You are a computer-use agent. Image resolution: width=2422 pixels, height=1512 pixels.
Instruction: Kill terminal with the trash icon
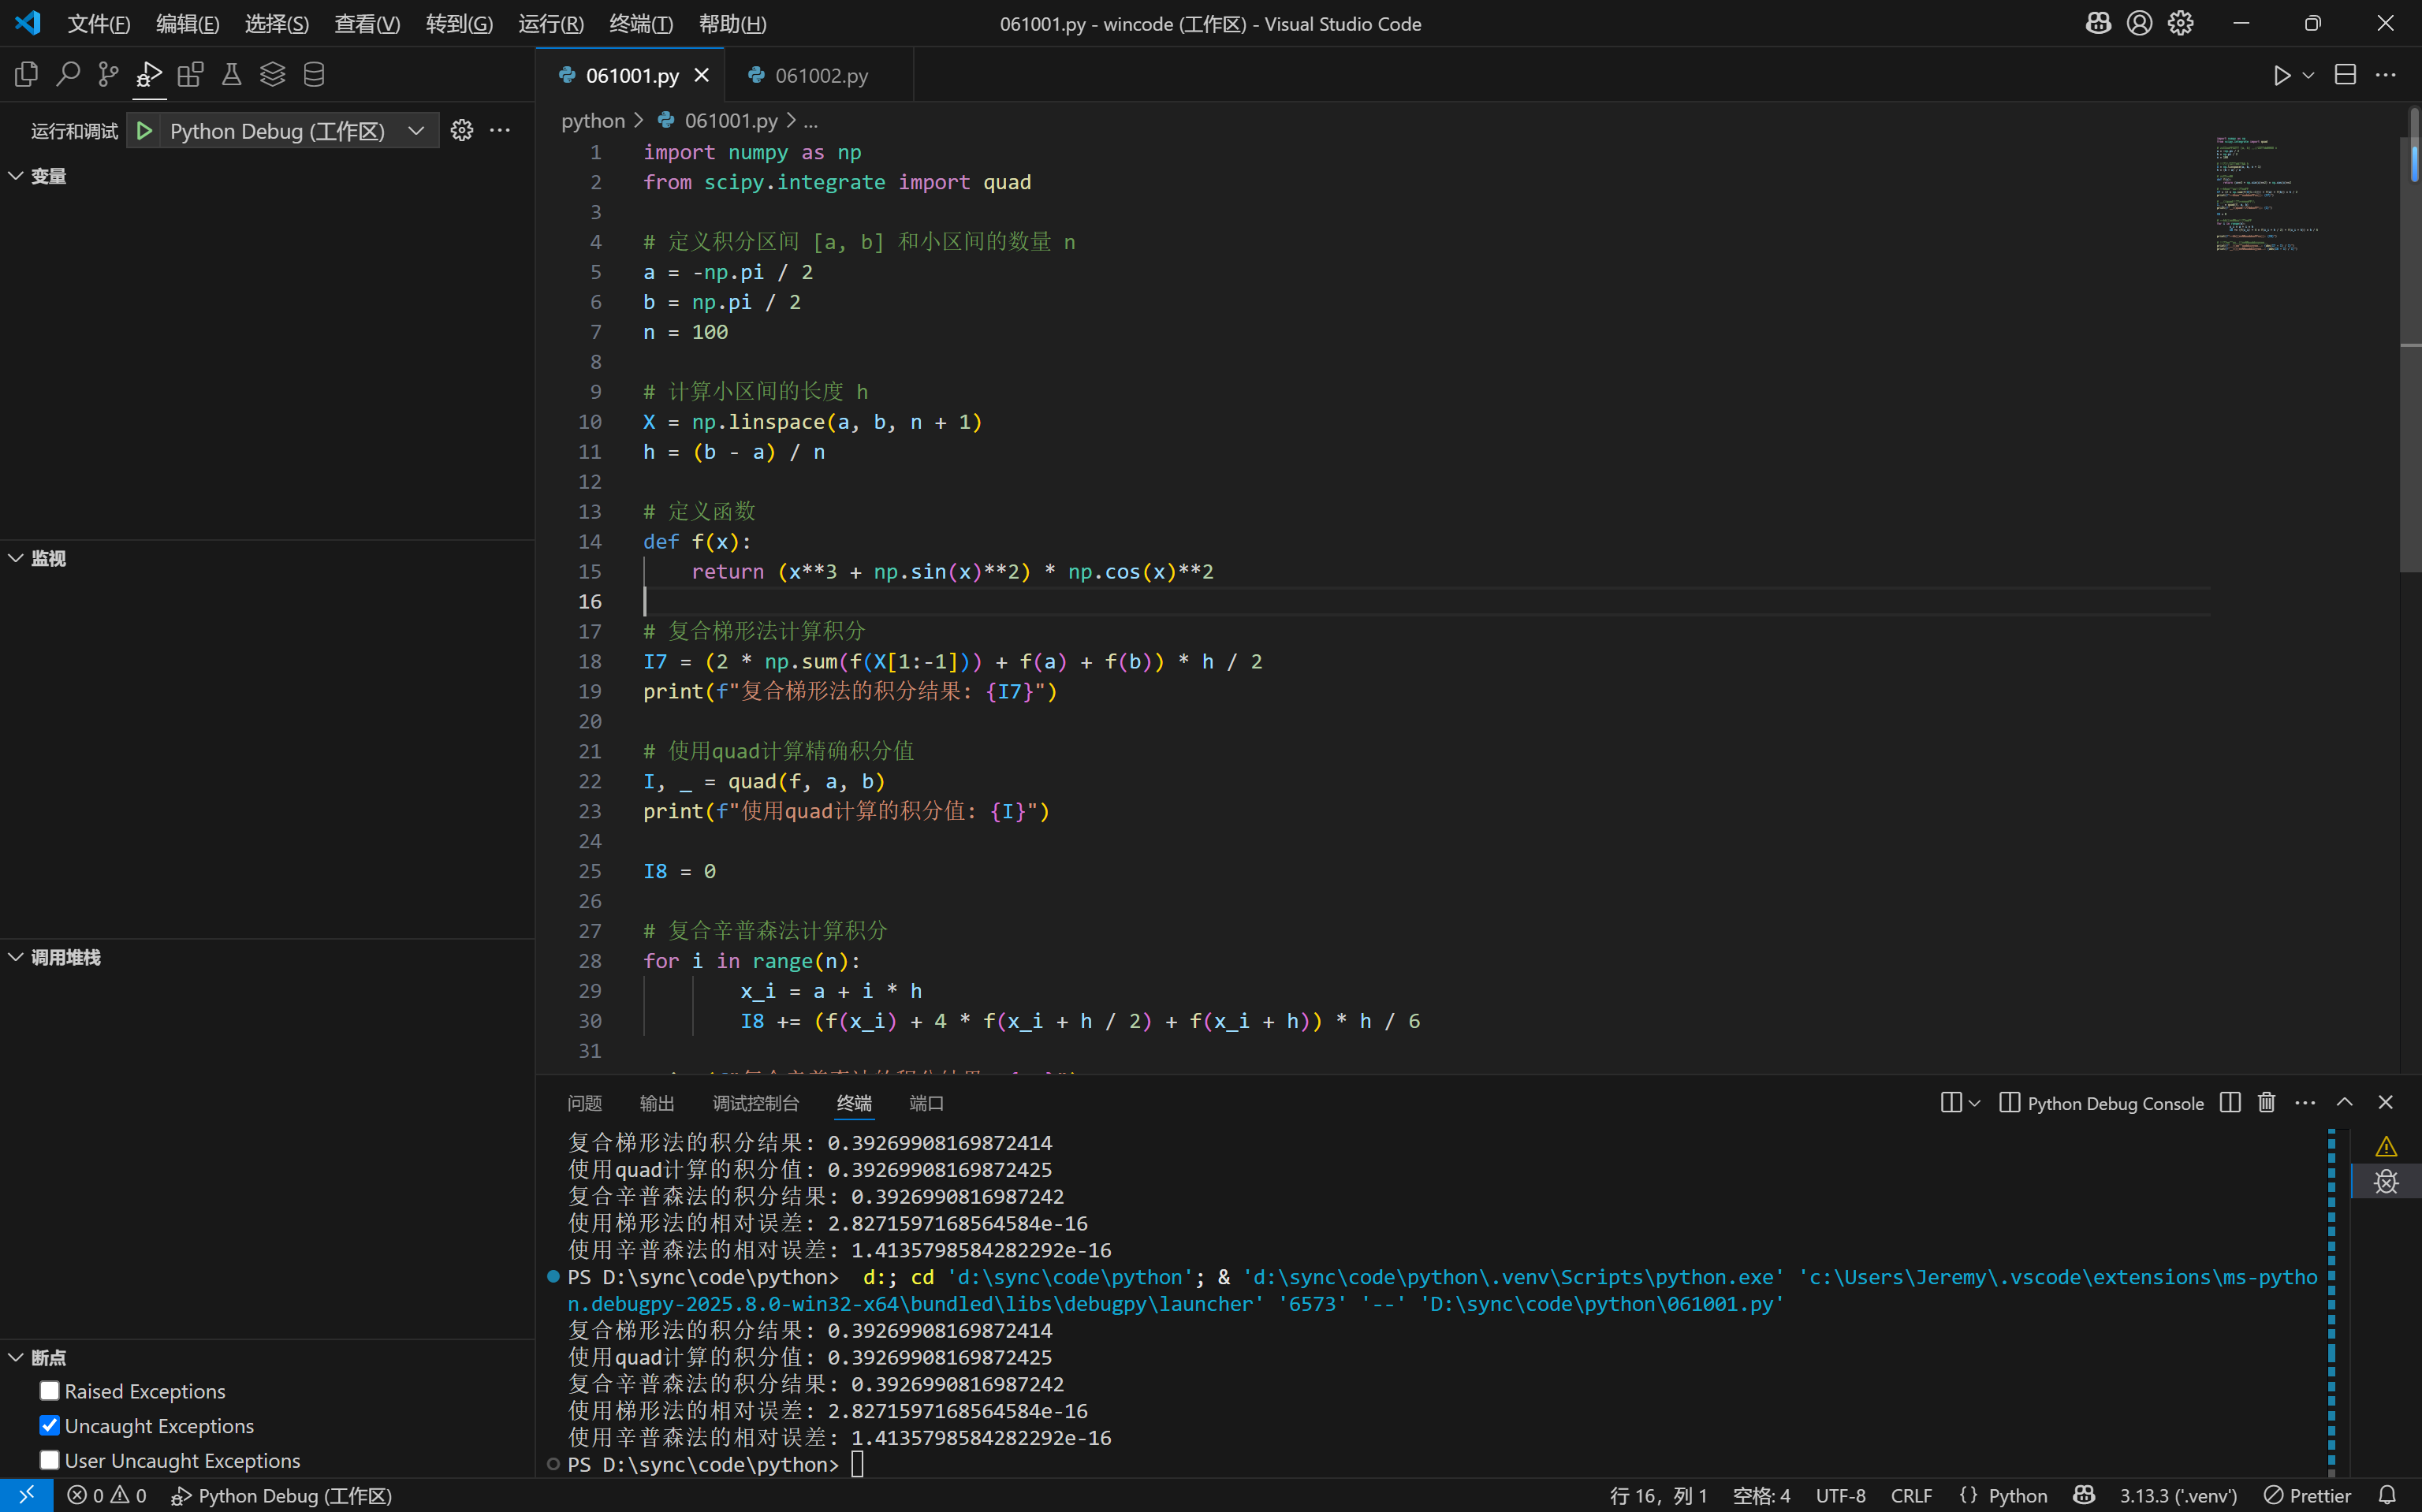click(2266, 1103)
